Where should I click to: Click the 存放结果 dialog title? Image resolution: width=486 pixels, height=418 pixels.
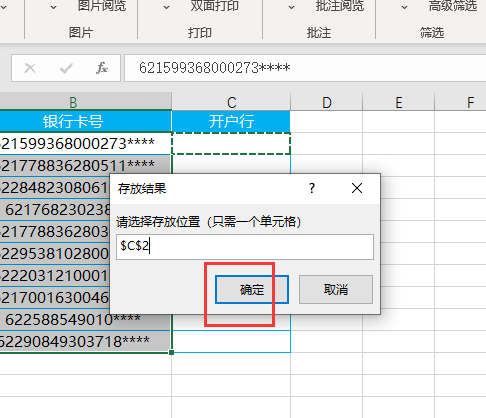(142, 189)
